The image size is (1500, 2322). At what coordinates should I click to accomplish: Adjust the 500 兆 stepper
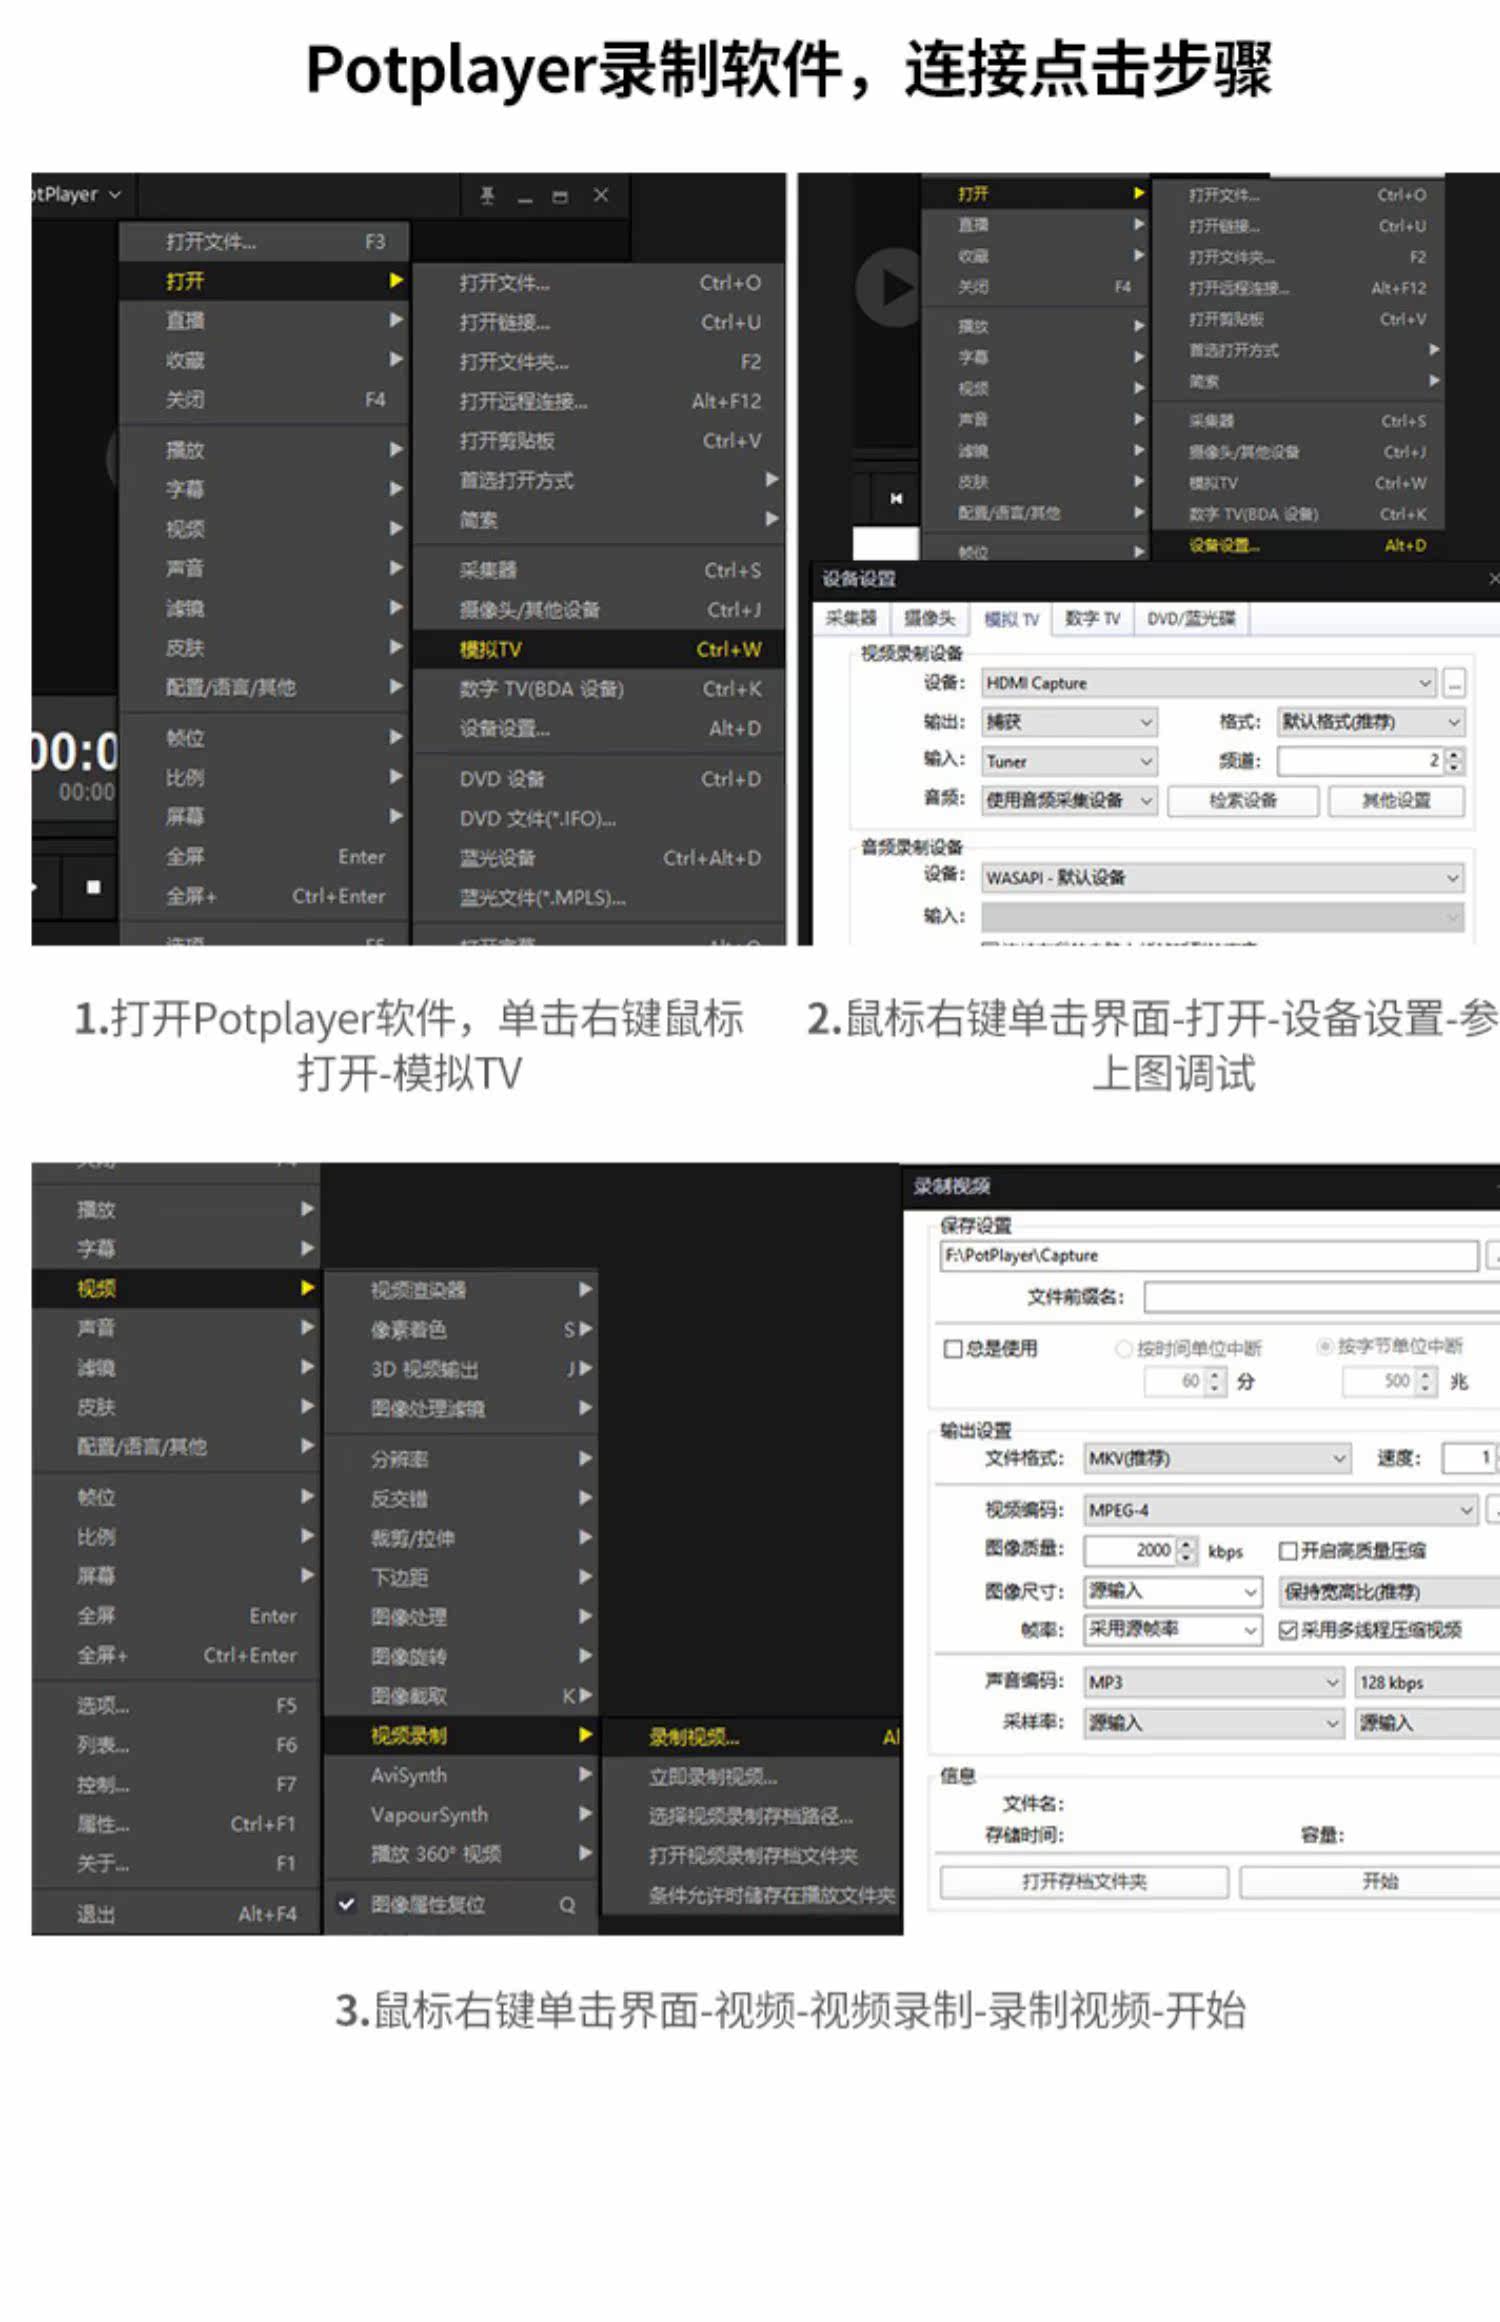tap(1427, 1382)
